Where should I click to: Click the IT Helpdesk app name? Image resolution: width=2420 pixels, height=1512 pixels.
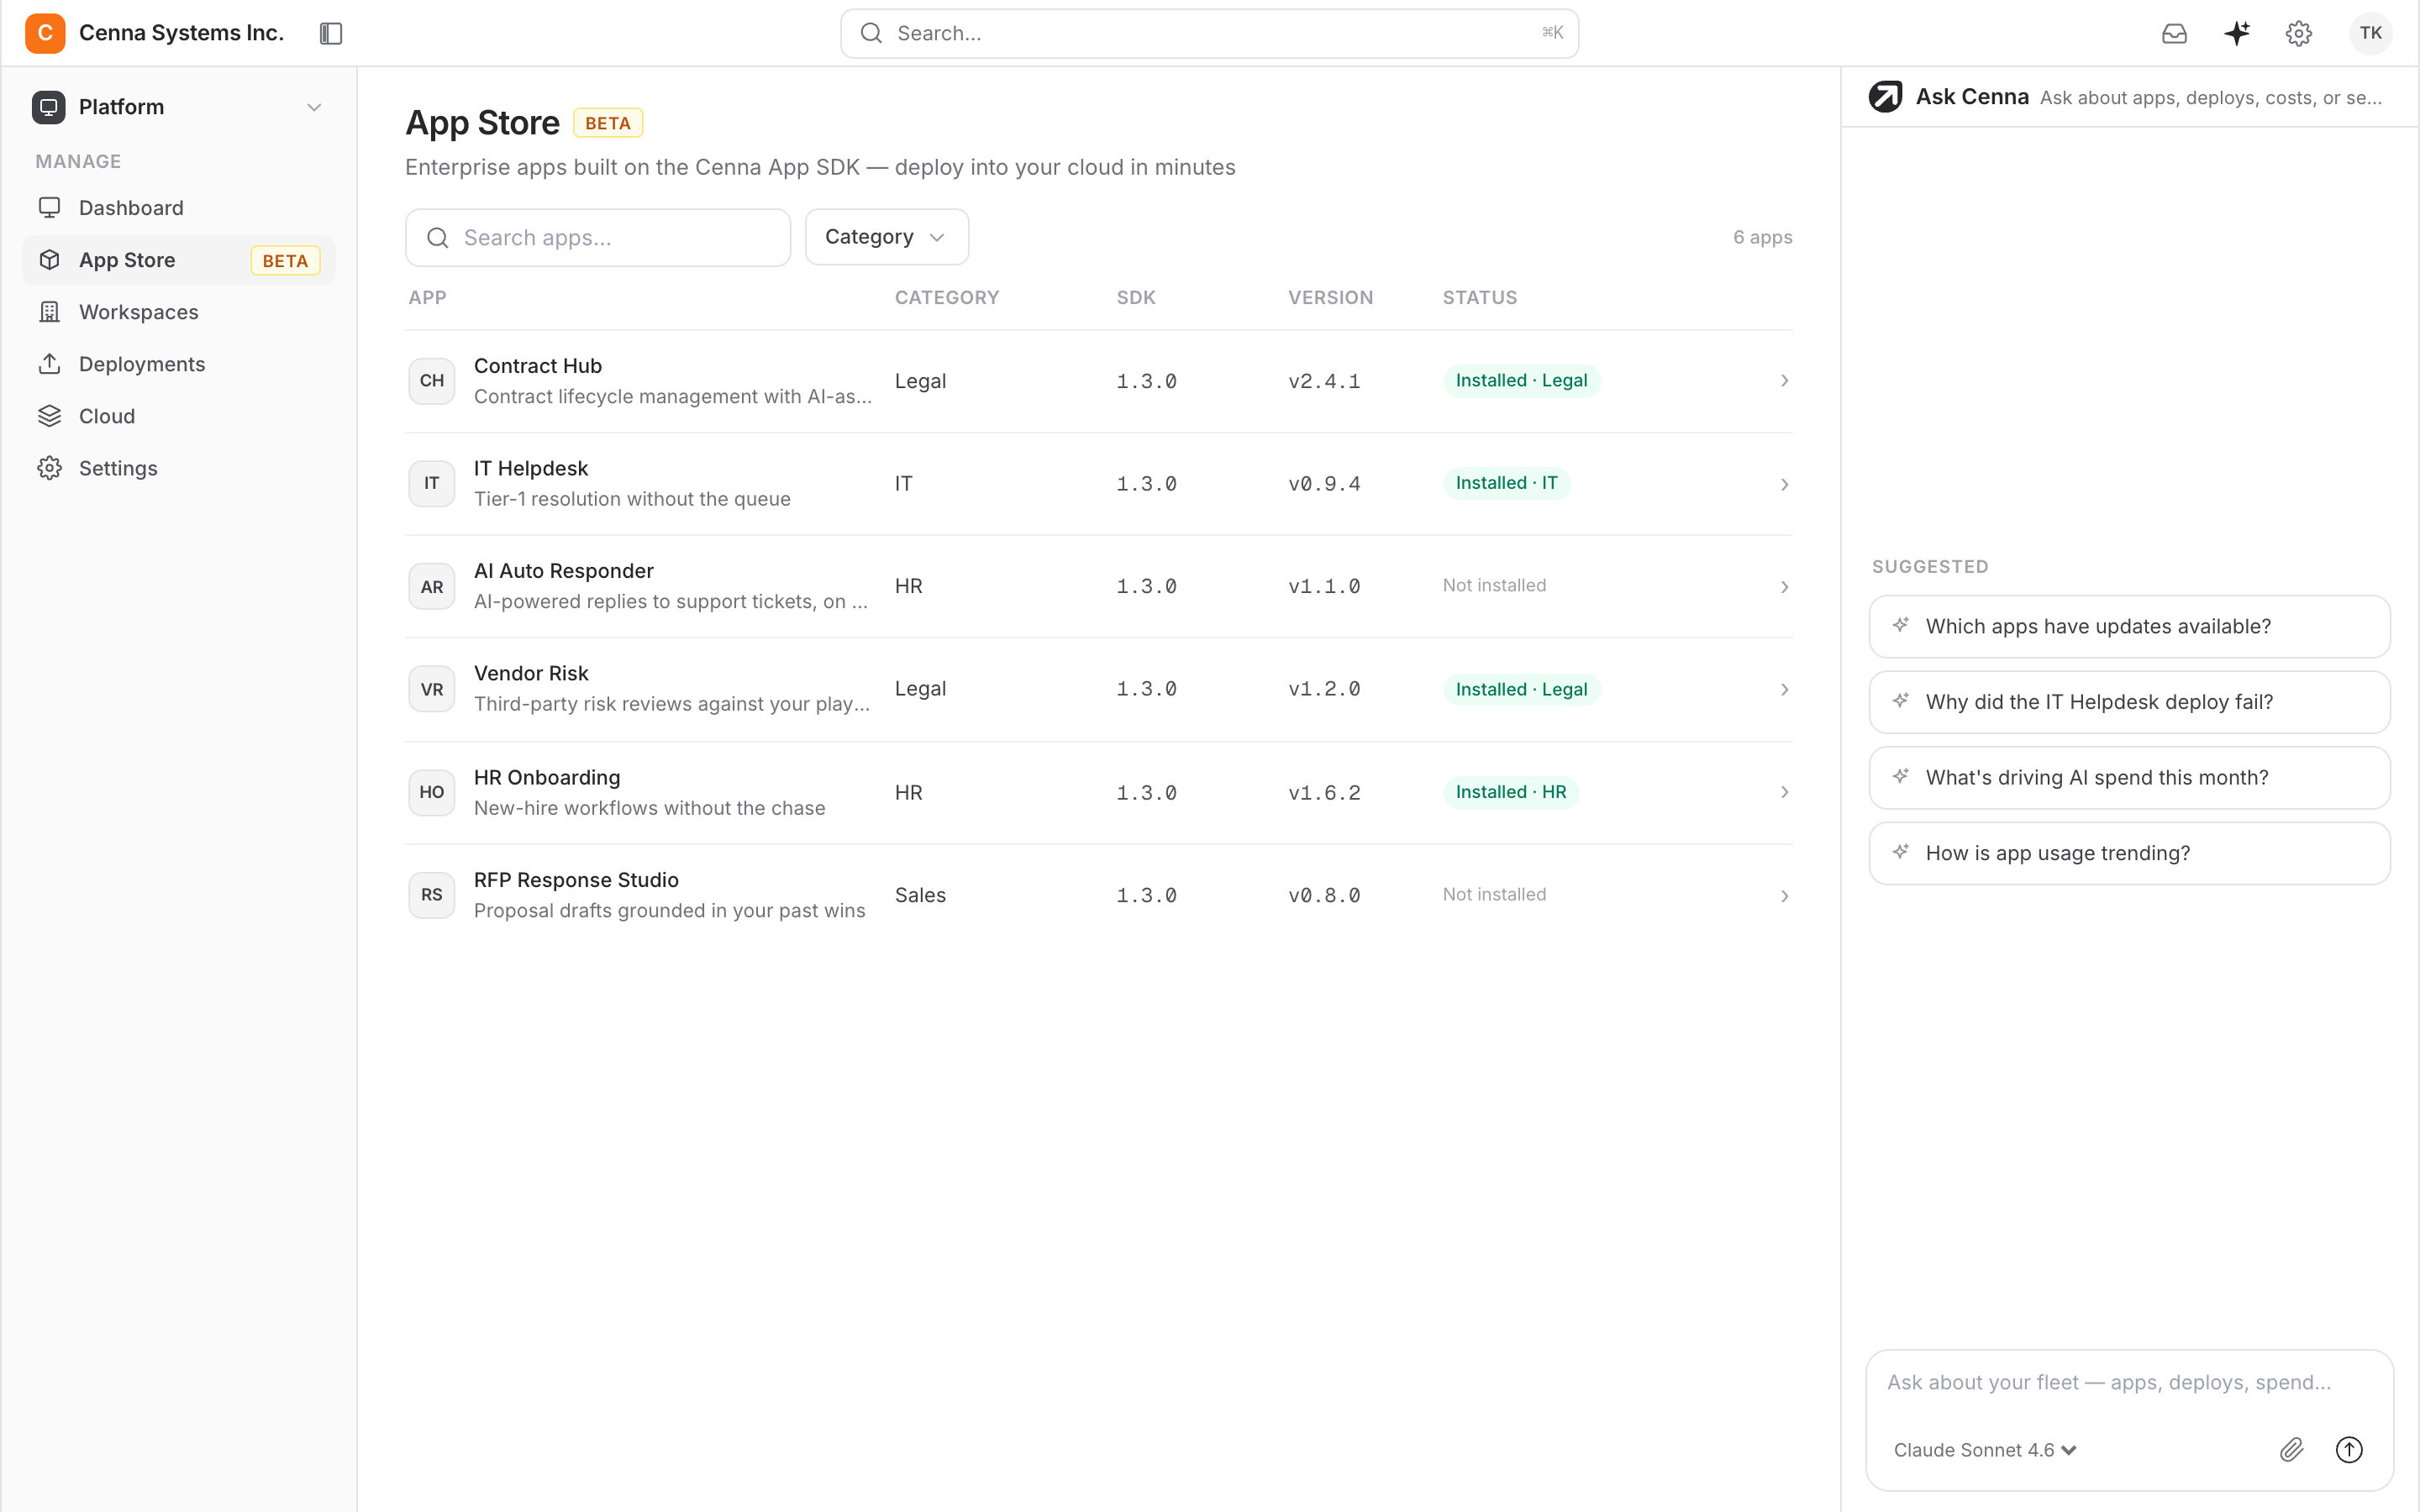click(531, 468)
